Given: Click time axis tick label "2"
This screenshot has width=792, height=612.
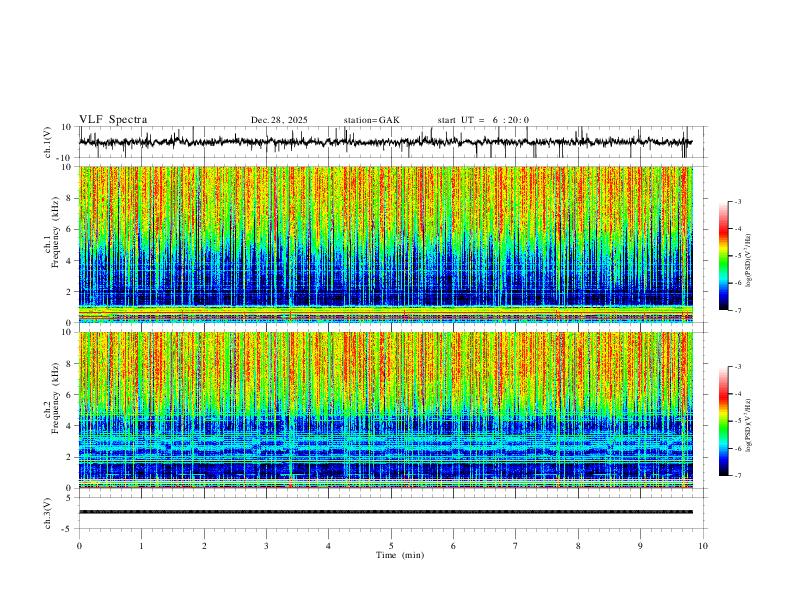Looking at the screenshot, I should (204, 546).
